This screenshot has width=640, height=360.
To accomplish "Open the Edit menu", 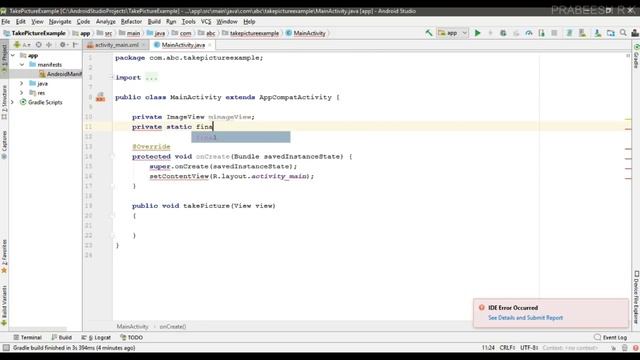I will (20, 22).
